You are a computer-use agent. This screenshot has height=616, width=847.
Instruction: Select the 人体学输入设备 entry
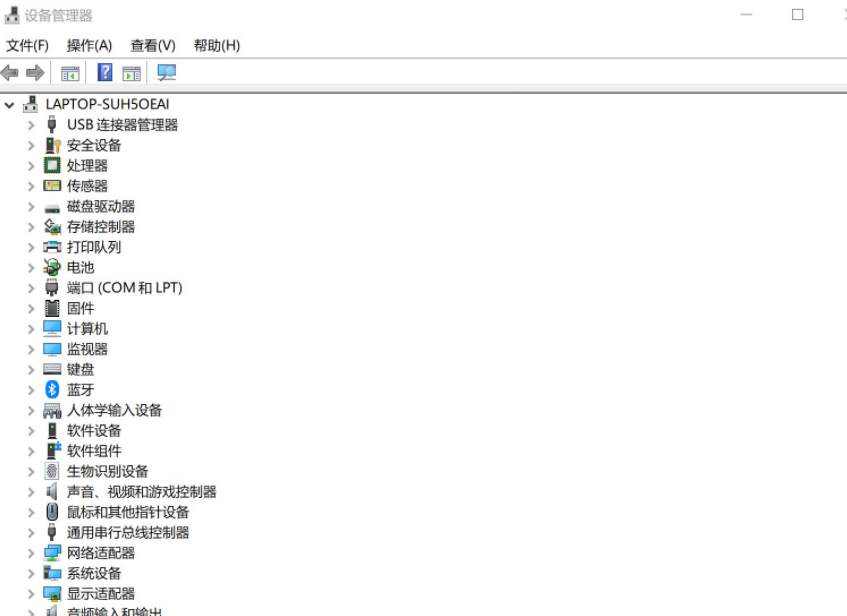[x=114, y=410]
